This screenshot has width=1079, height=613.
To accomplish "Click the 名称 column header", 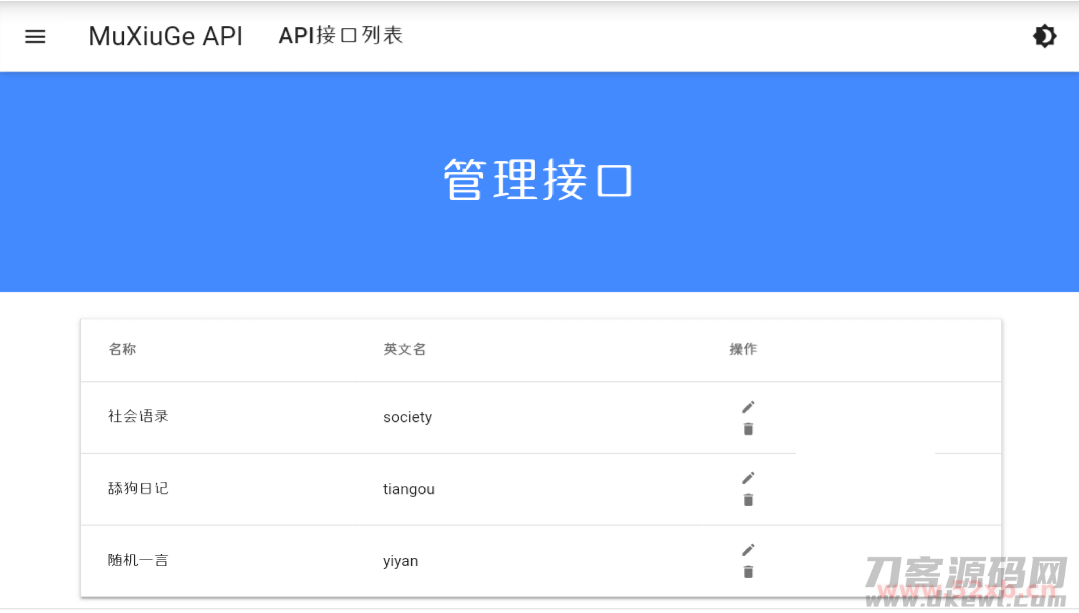I will tap(122, 349).
